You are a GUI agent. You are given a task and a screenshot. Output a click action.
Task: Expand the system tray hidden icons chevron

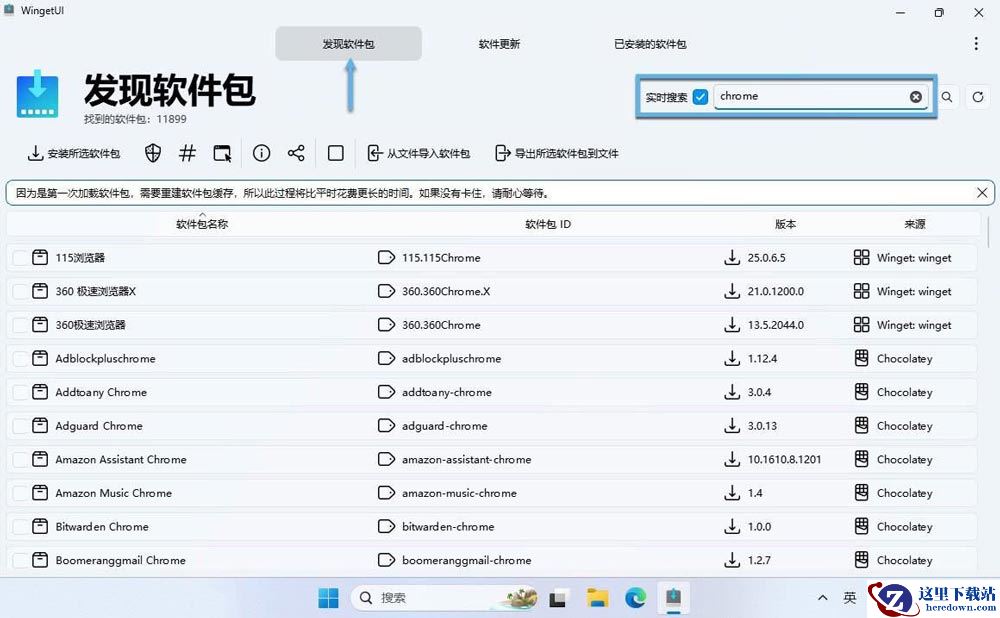823,598
